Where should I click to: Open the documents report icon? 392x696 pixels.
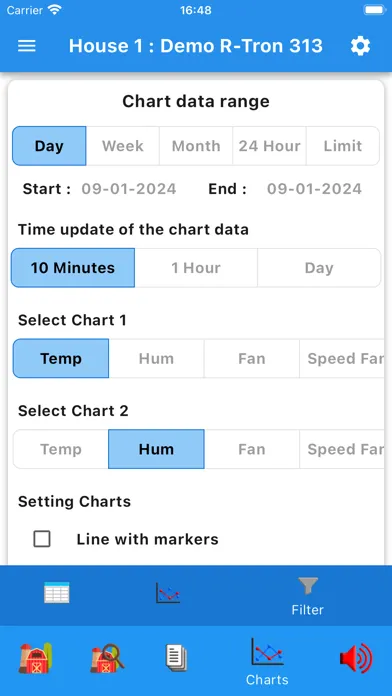click(x=177, y=658)
